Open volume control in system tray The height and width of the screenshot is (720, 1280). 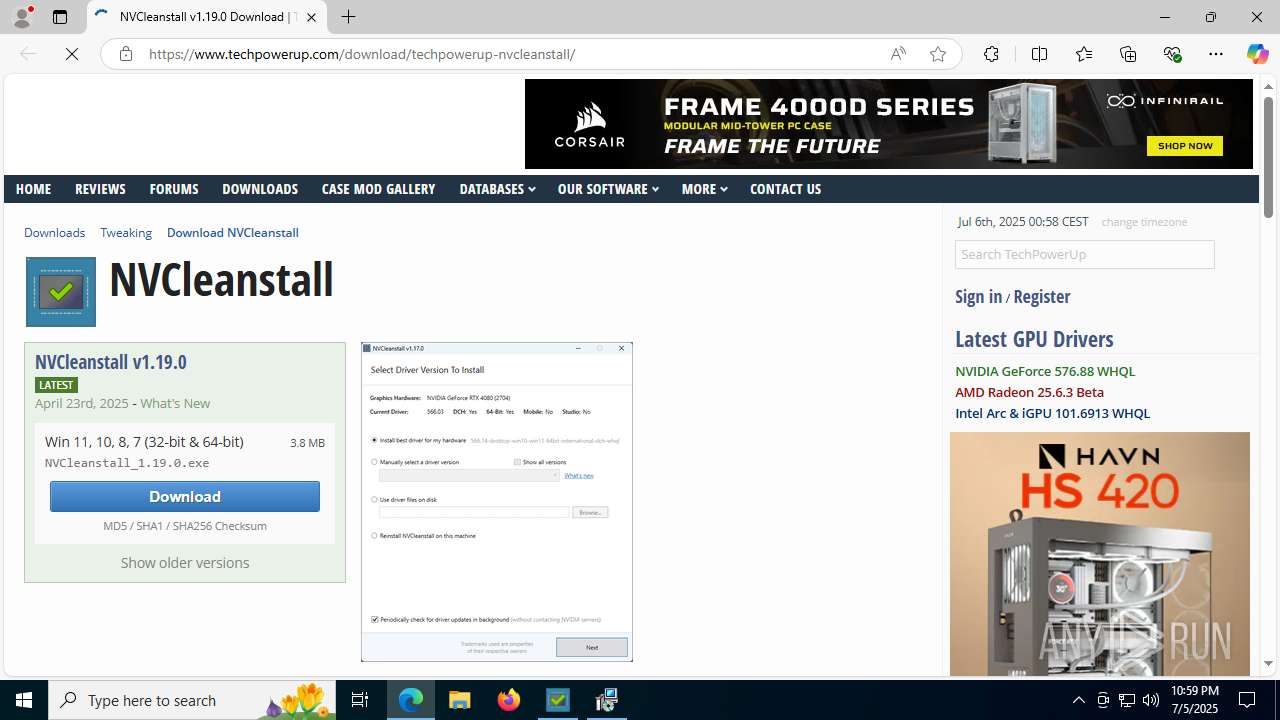coord(1150,700)
